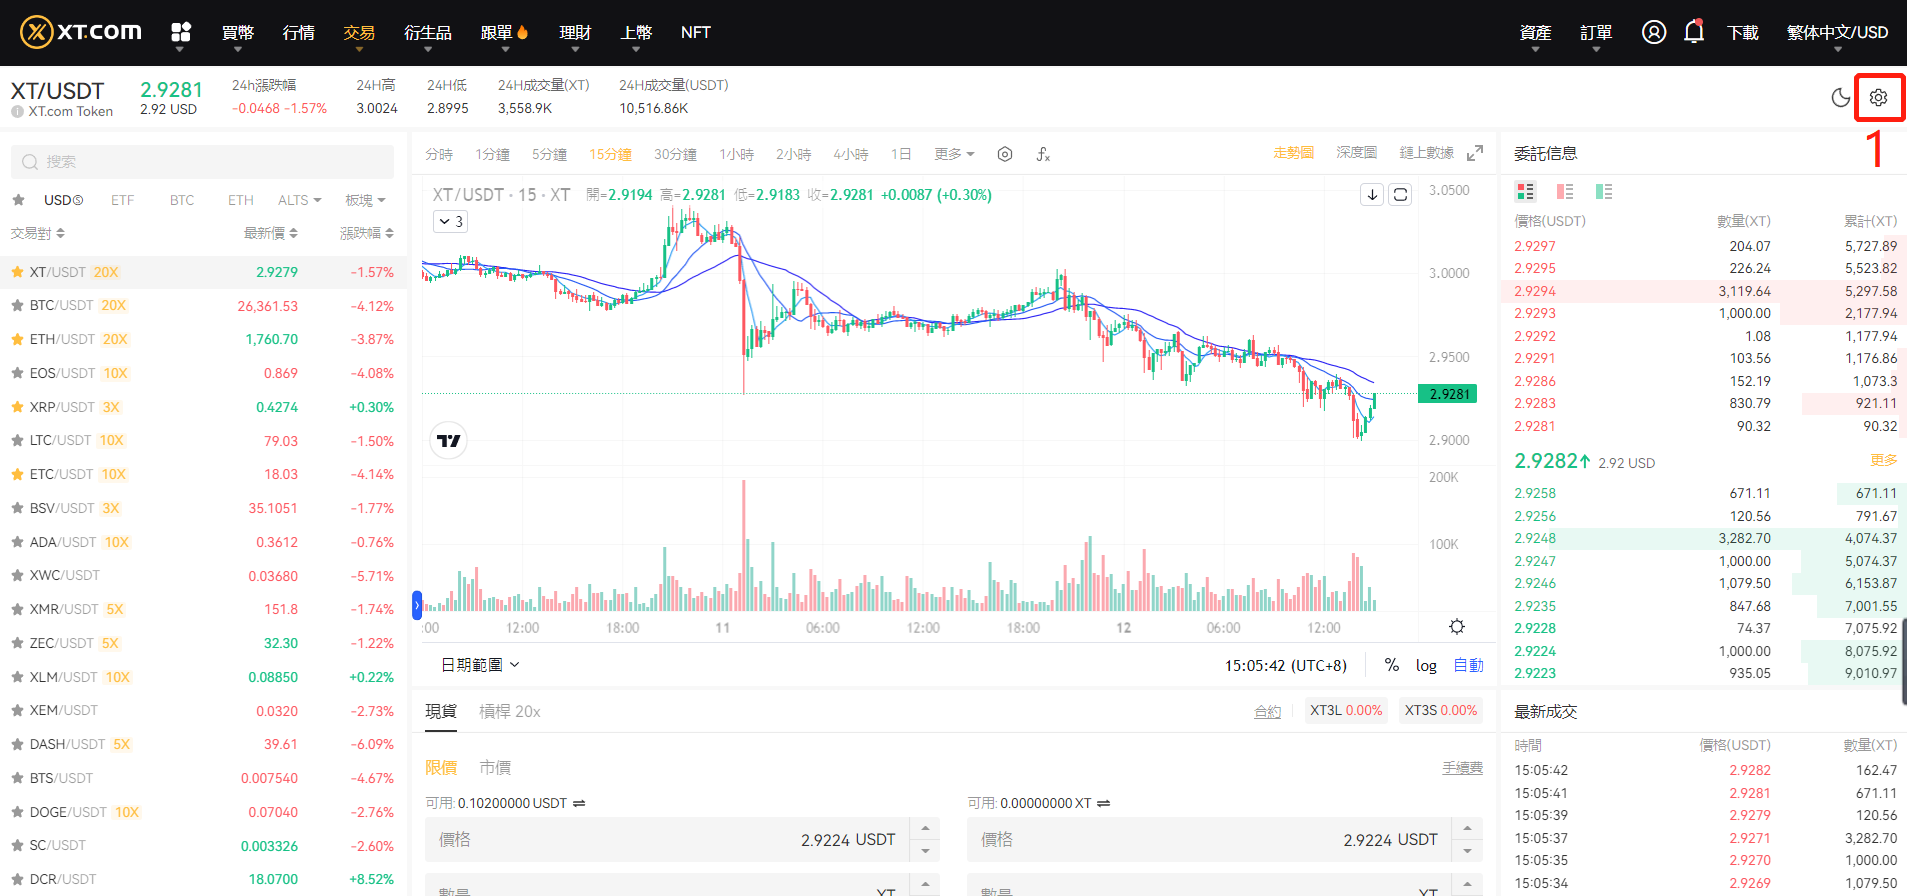1907x896 pixels.
Task: Open the user account profile icon
Action: pyautogui.click(x=1654, y=32)
